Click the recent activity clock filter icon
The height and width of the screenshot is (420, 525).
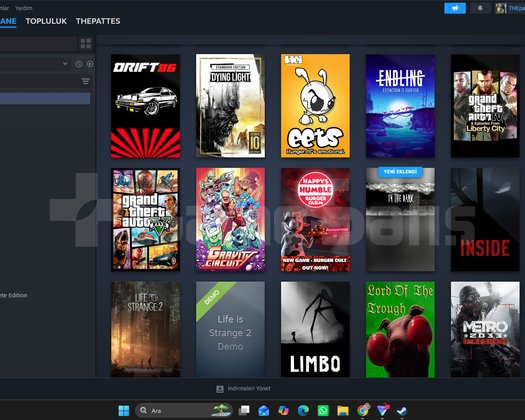pos(79,64)
